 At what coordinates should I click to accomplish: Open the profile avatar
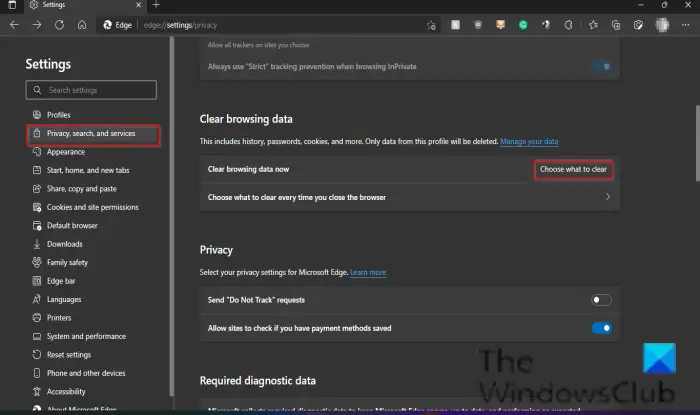click(x=662, y=25)
